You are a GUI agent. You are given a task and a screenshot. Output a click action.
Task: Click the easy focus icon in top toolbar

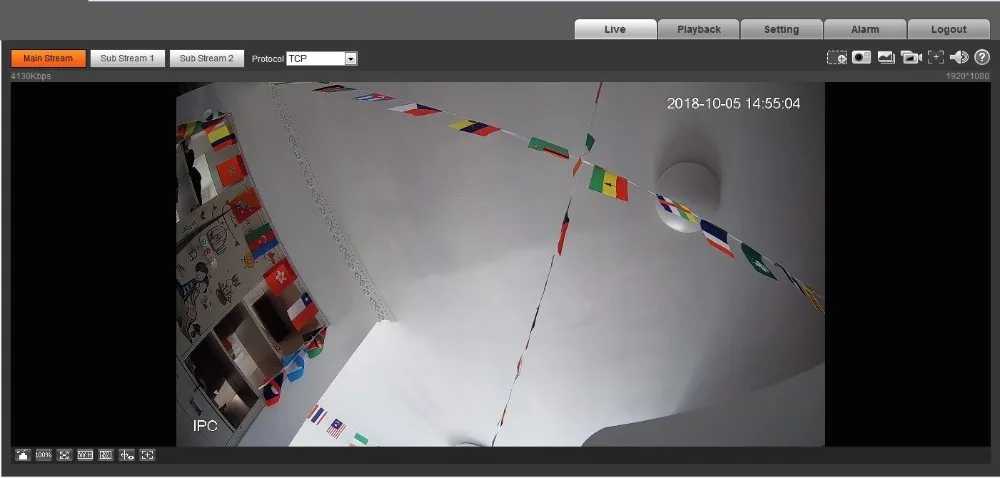tap(936, 57)
